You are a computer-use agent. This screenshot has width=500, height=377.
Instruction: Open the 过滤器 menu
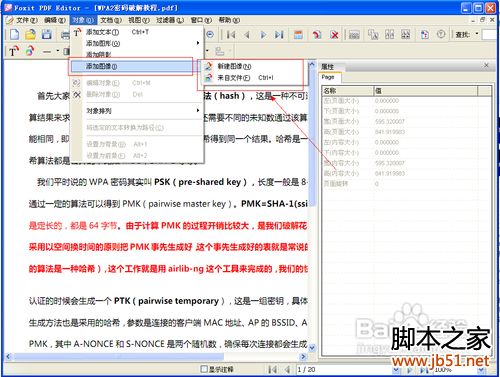pos(170,20)
